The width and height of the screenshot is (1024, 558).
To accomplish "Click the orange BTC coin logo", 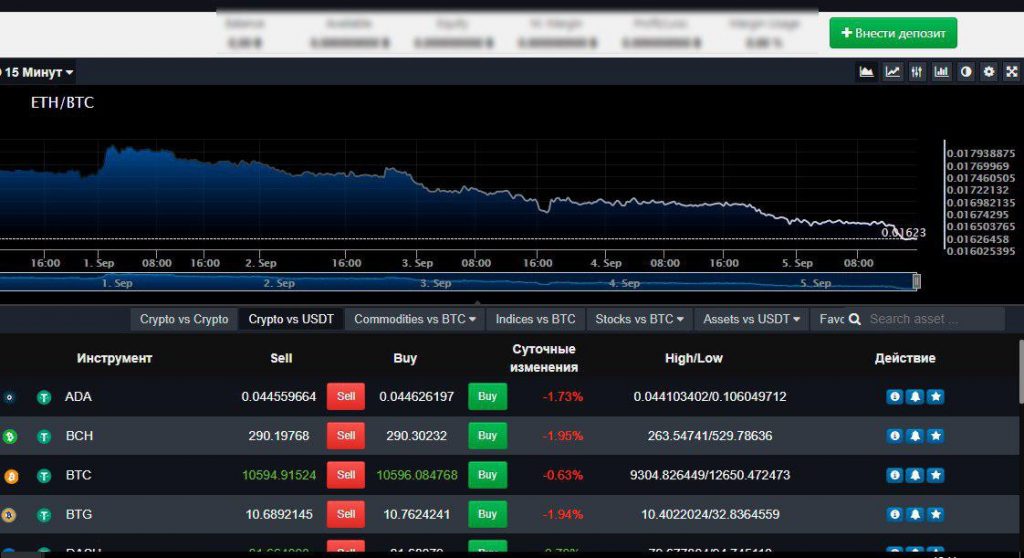I will pyautogui.click(x=11, y=476).
